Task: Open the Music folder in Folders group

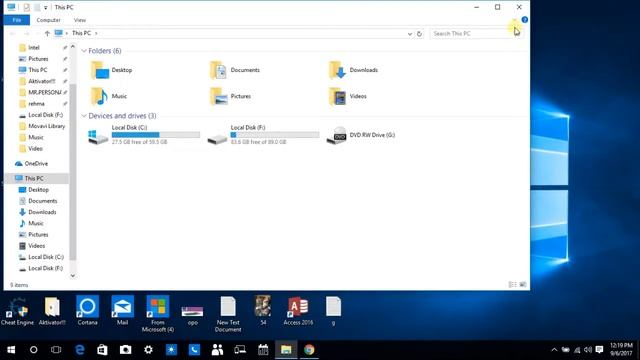Action: click(109, 96)
